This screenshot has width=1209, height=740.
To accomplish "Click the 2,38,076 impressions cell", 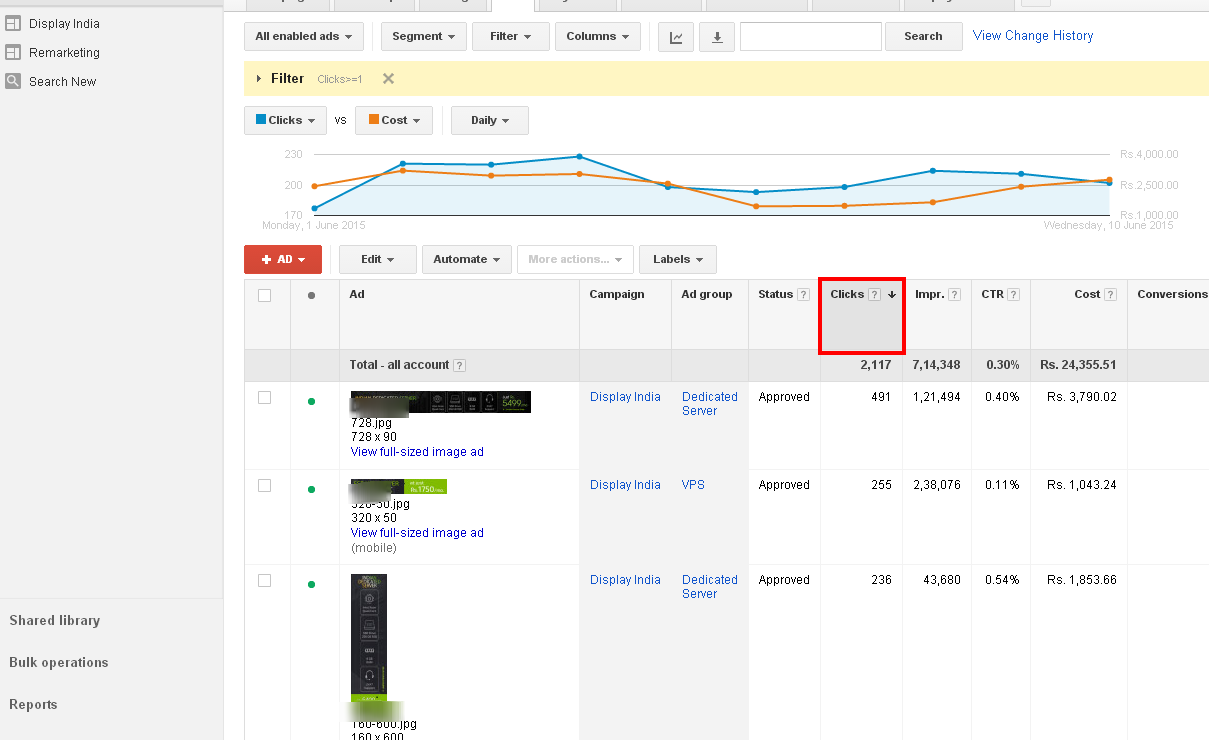I will (x=936, y=485).
